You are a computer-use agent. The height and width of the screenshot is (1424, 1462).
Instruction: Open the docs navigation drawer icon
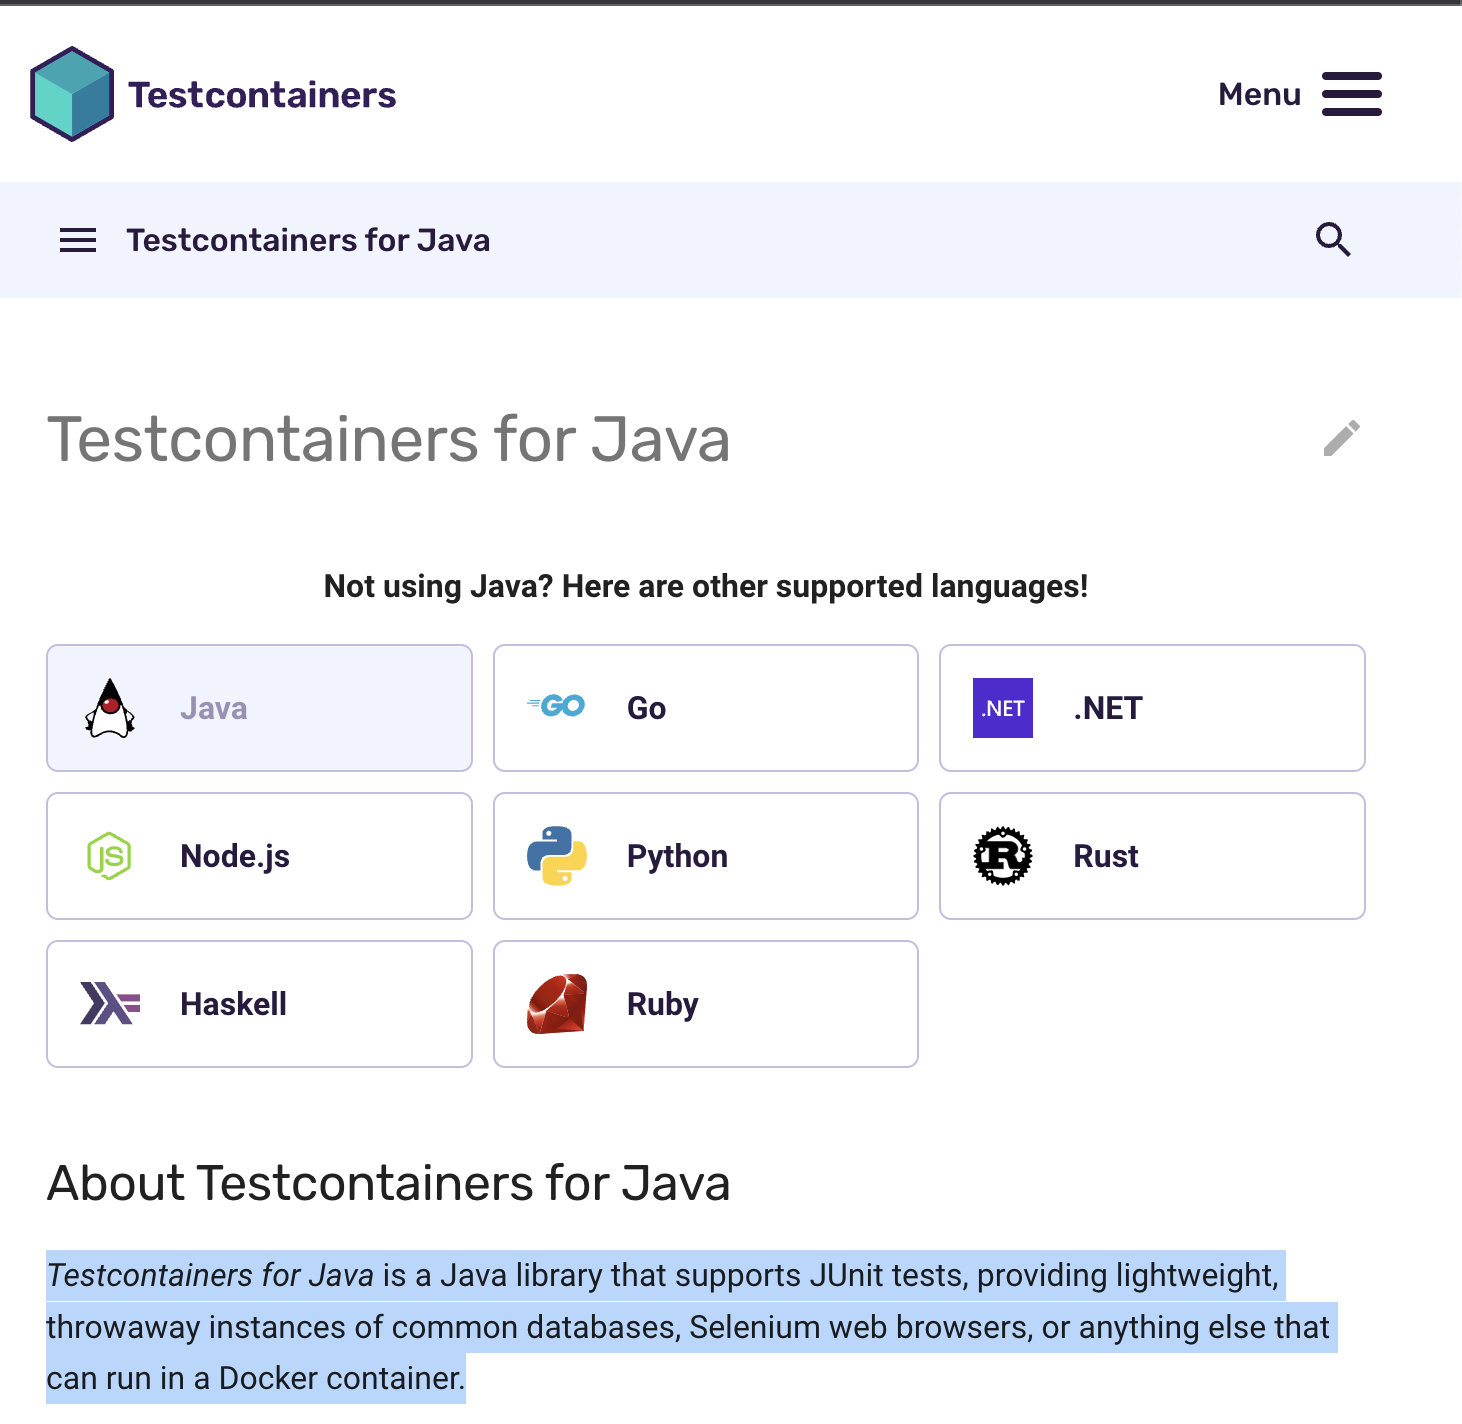click(x=78, y=240)
